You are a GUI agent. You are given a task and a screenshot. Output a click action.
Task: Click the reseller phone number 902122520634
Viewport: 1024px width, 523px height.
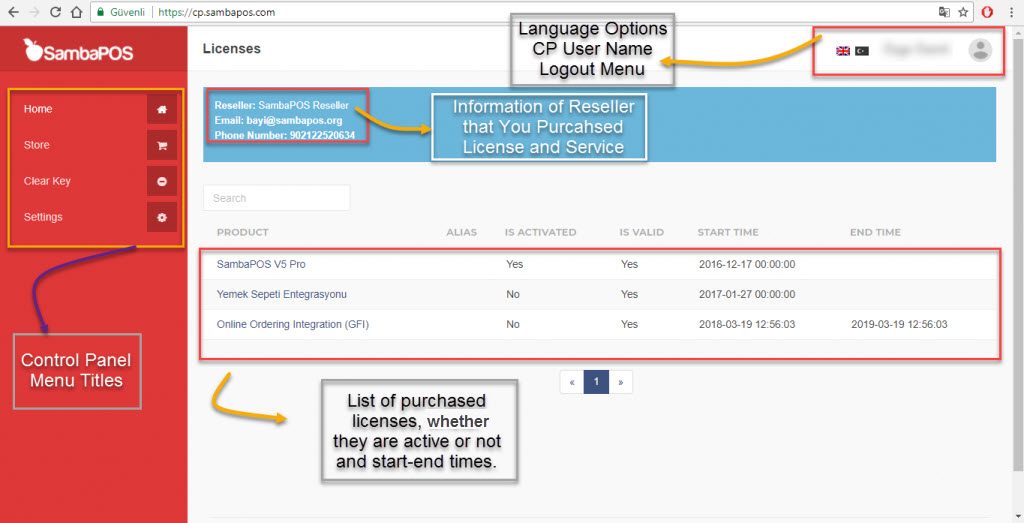(321, 135)
